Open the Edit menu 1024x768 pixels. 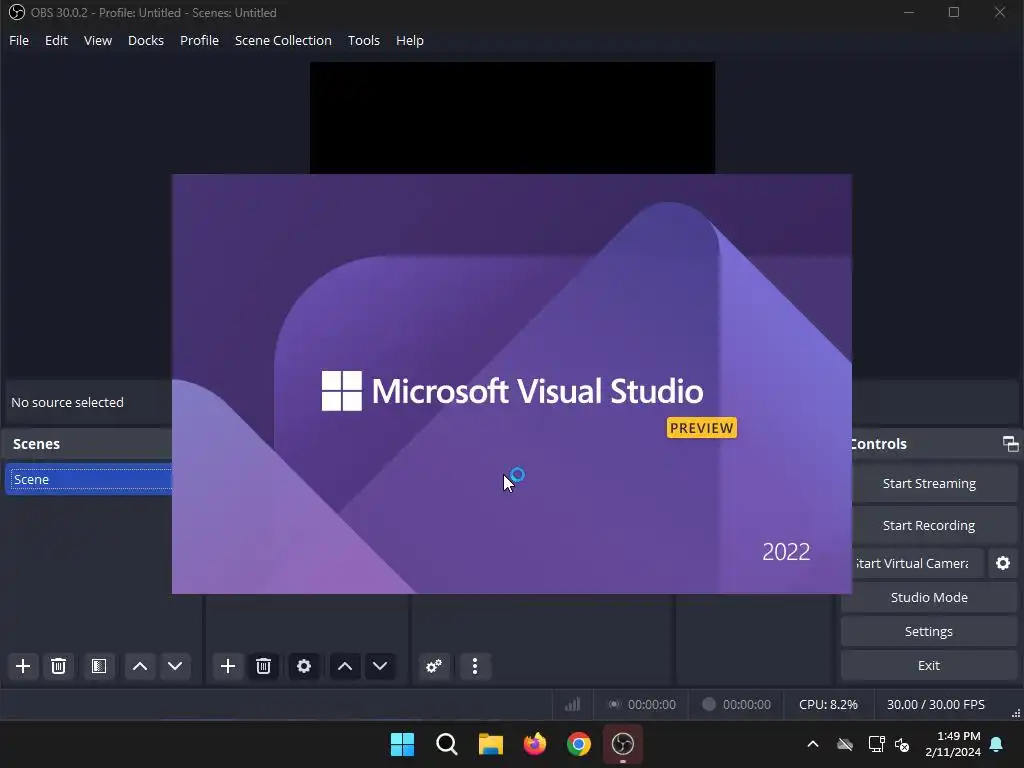pos(56,40)
